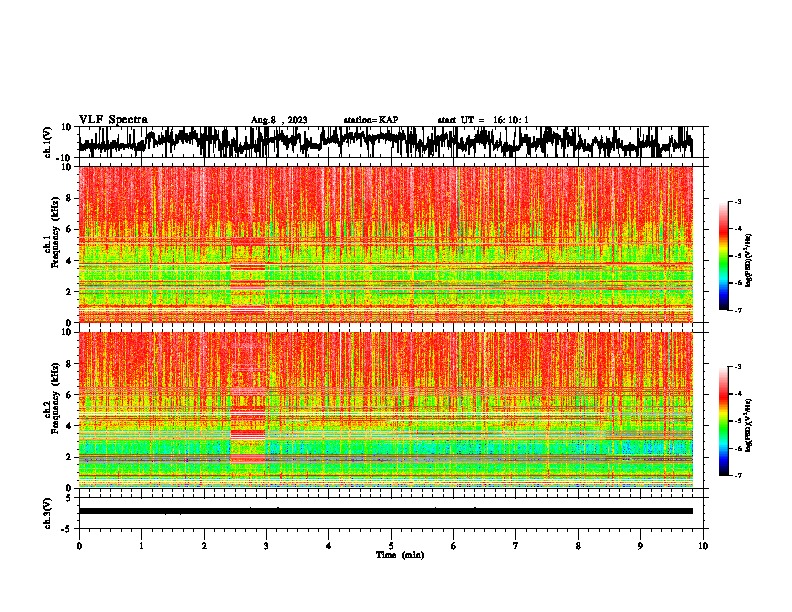Click the ch.1 frequency axis "6" tick label

point(70,229)
